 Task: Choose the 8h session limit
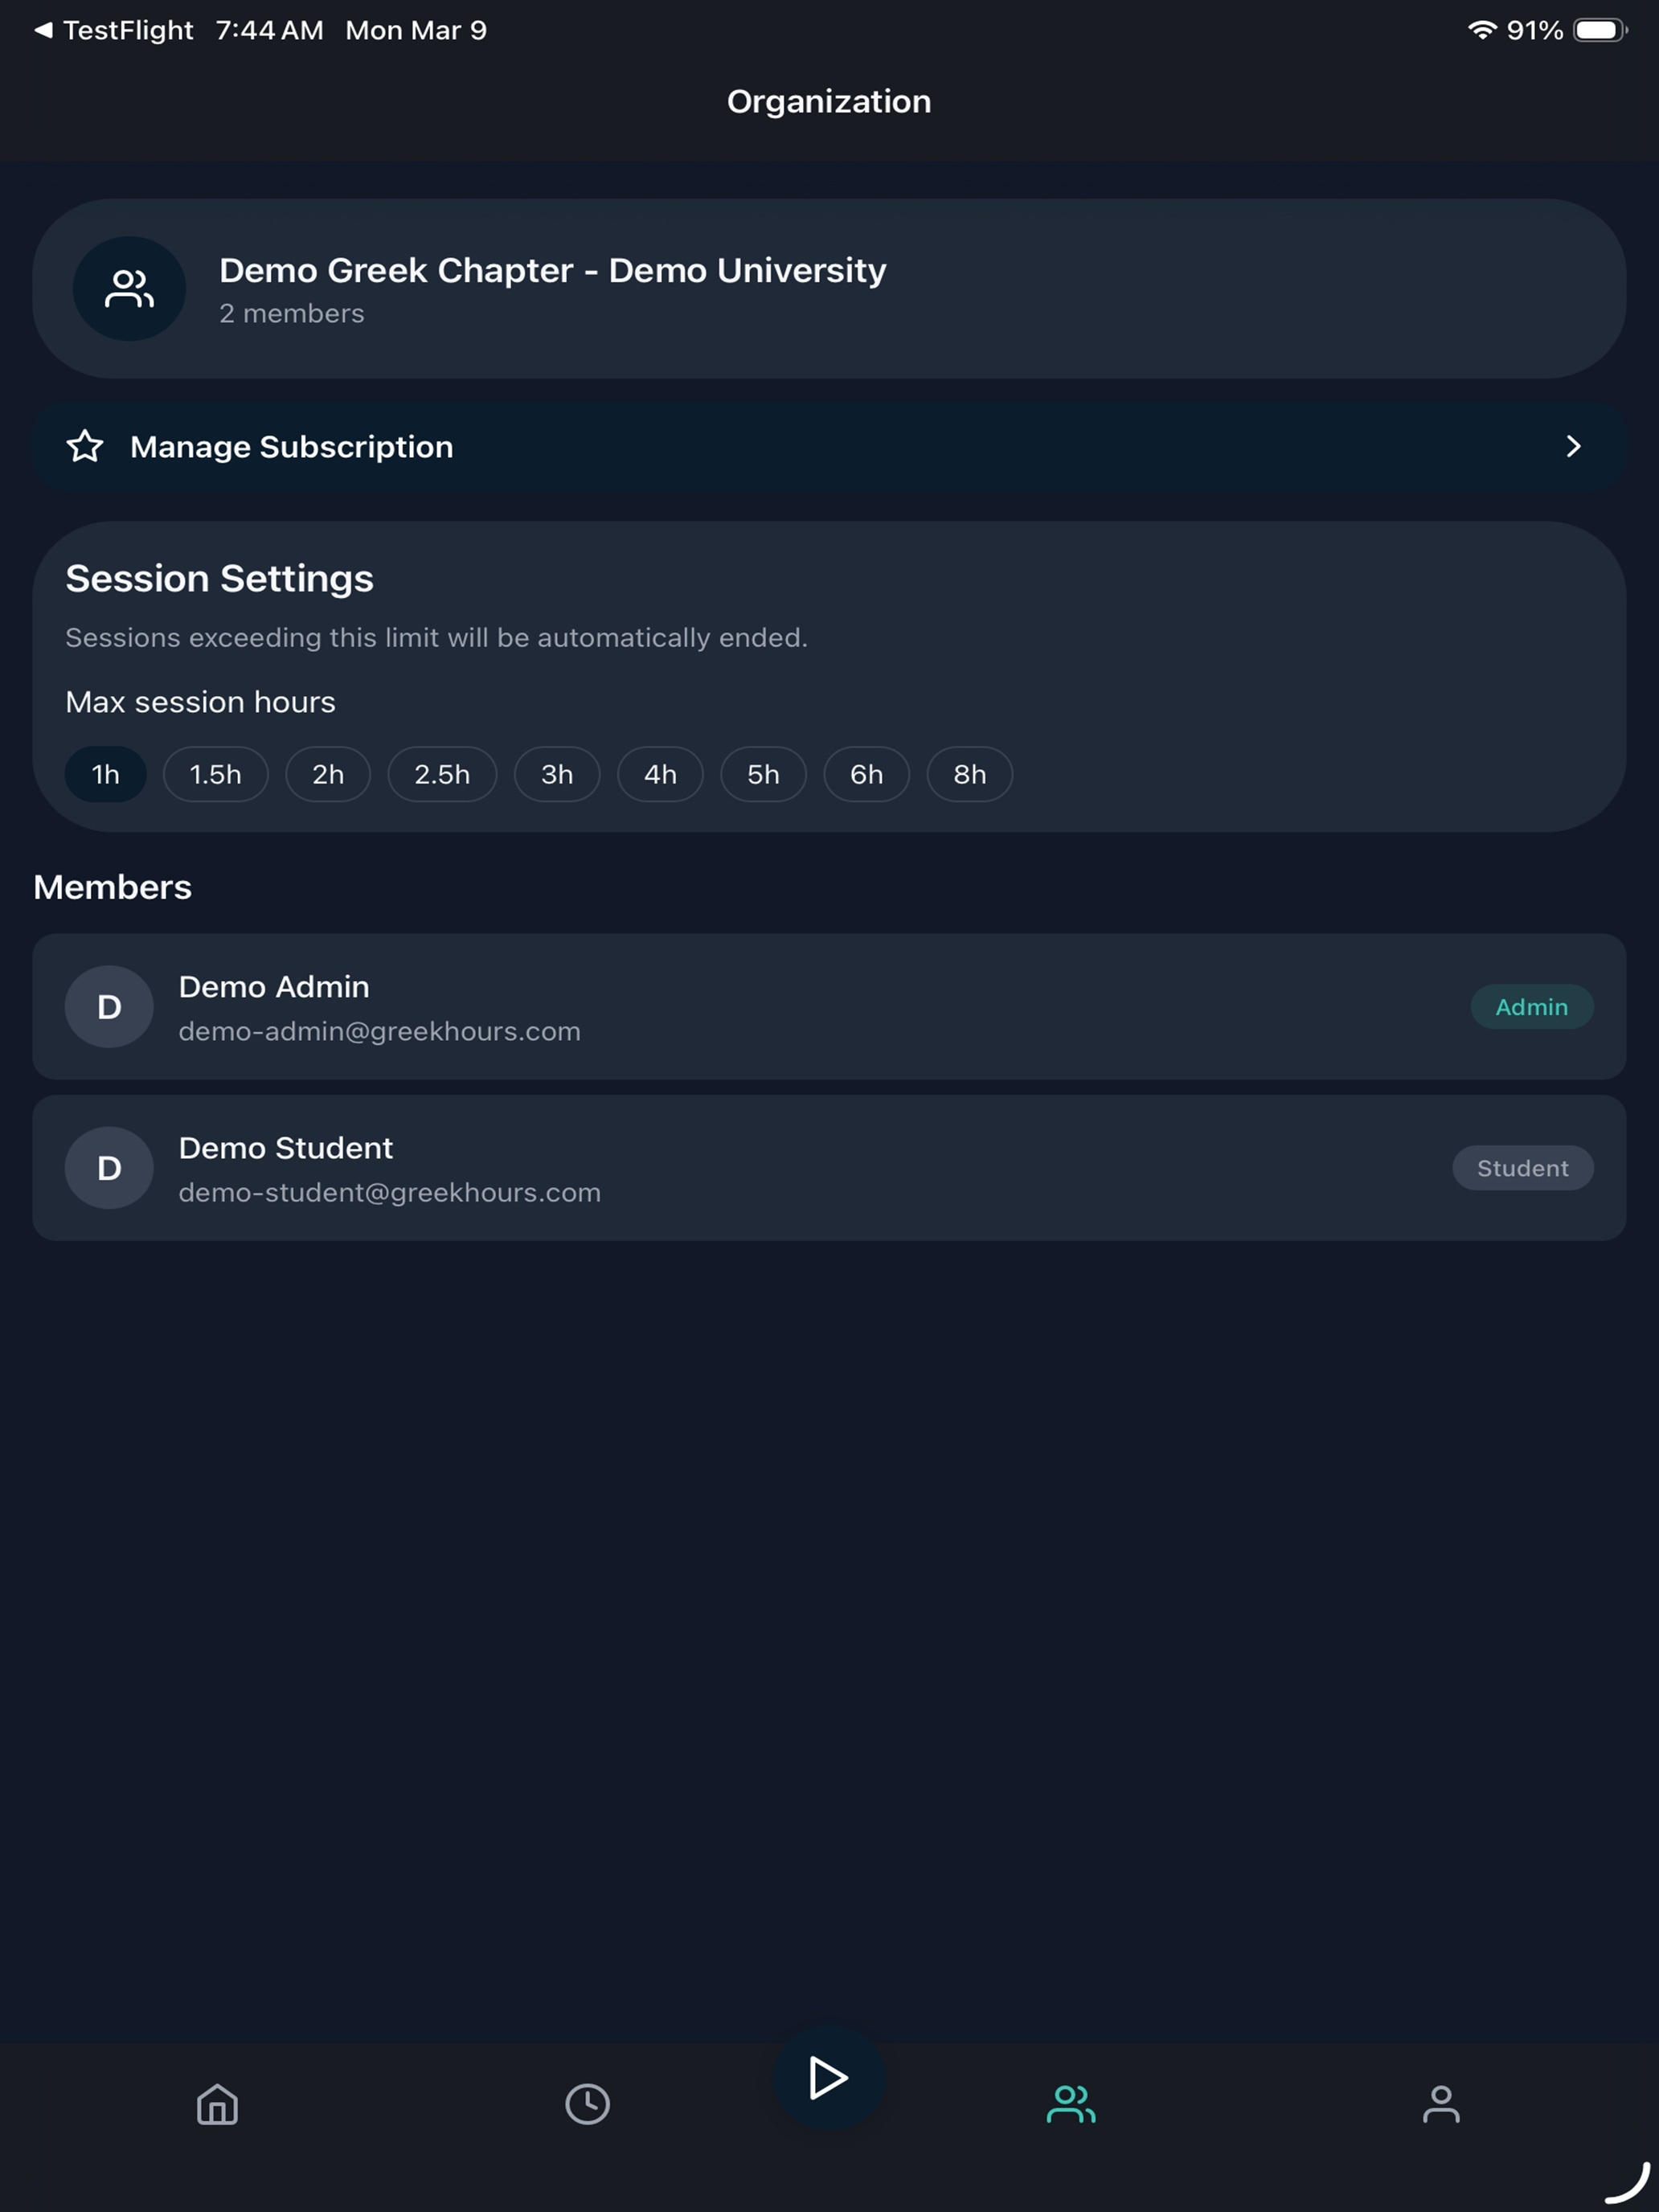tap(970, 774)
